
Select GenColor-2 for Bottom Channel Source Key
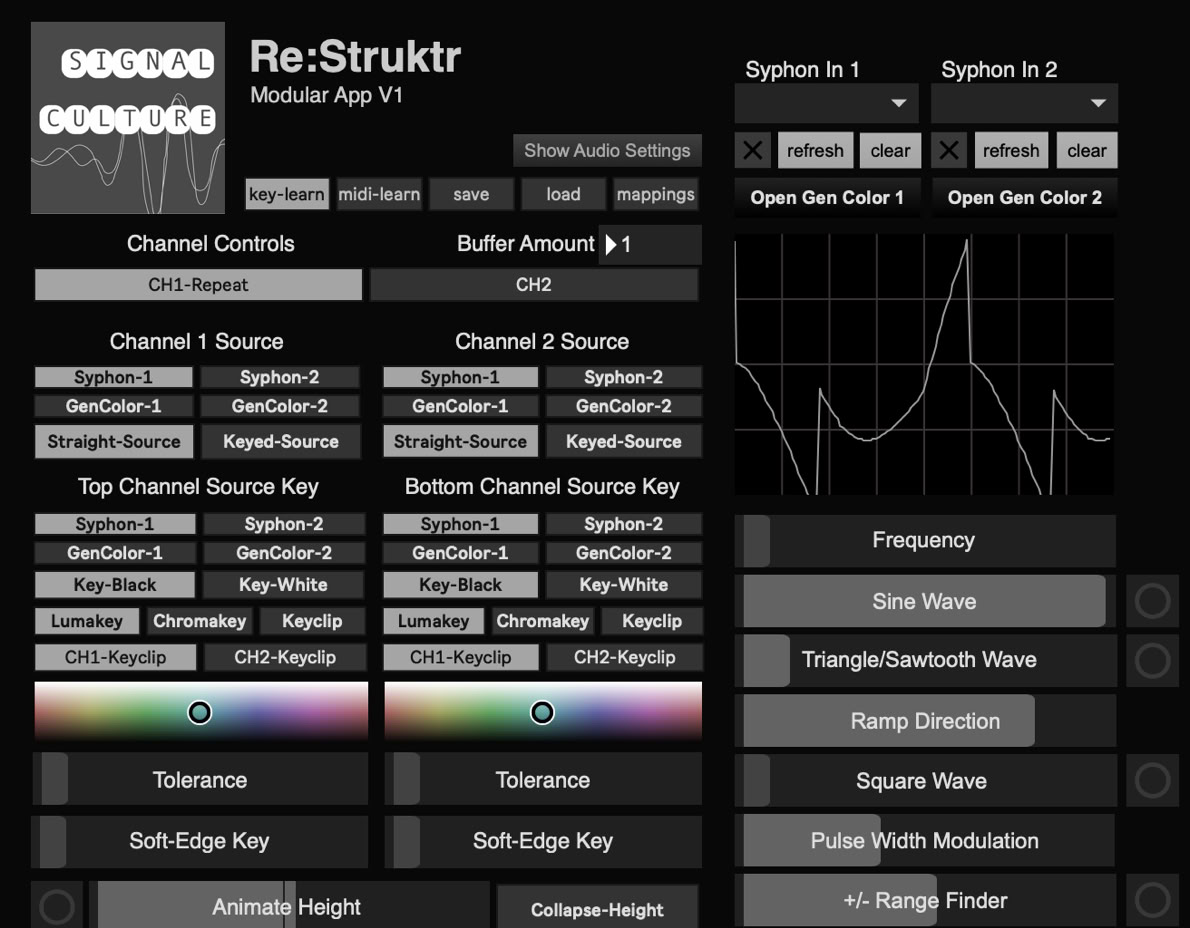coord(623,553)
